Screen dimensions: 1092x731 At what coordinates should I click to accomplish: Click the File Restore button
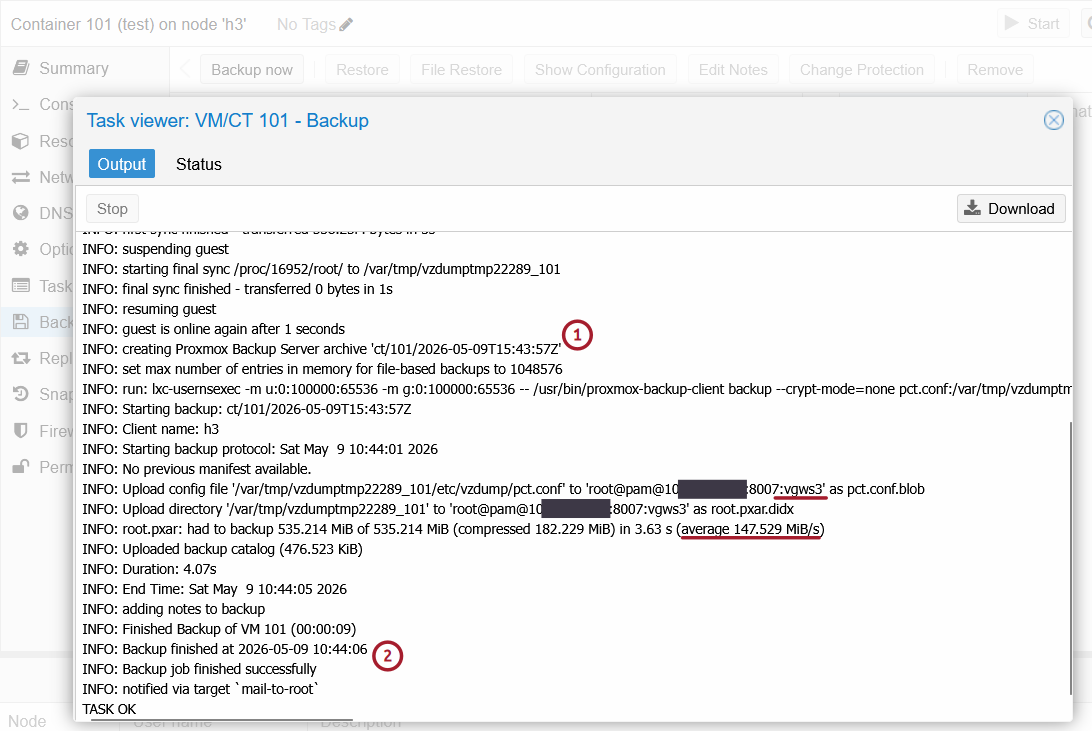462,70
